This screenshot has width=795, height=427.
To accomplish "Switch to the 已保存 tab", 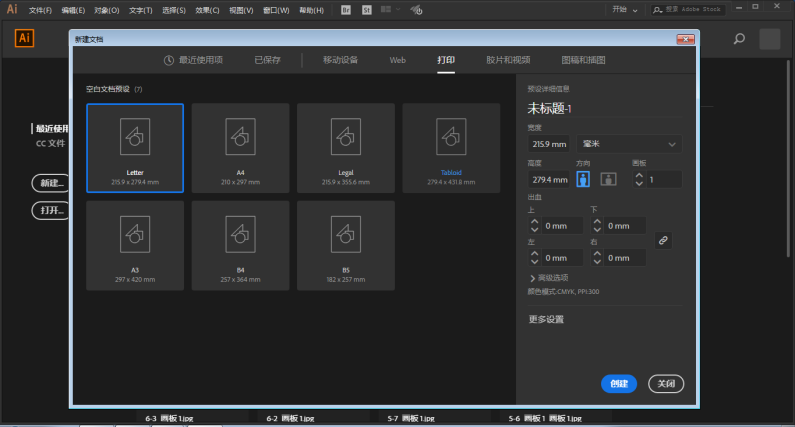I will 268,60.
